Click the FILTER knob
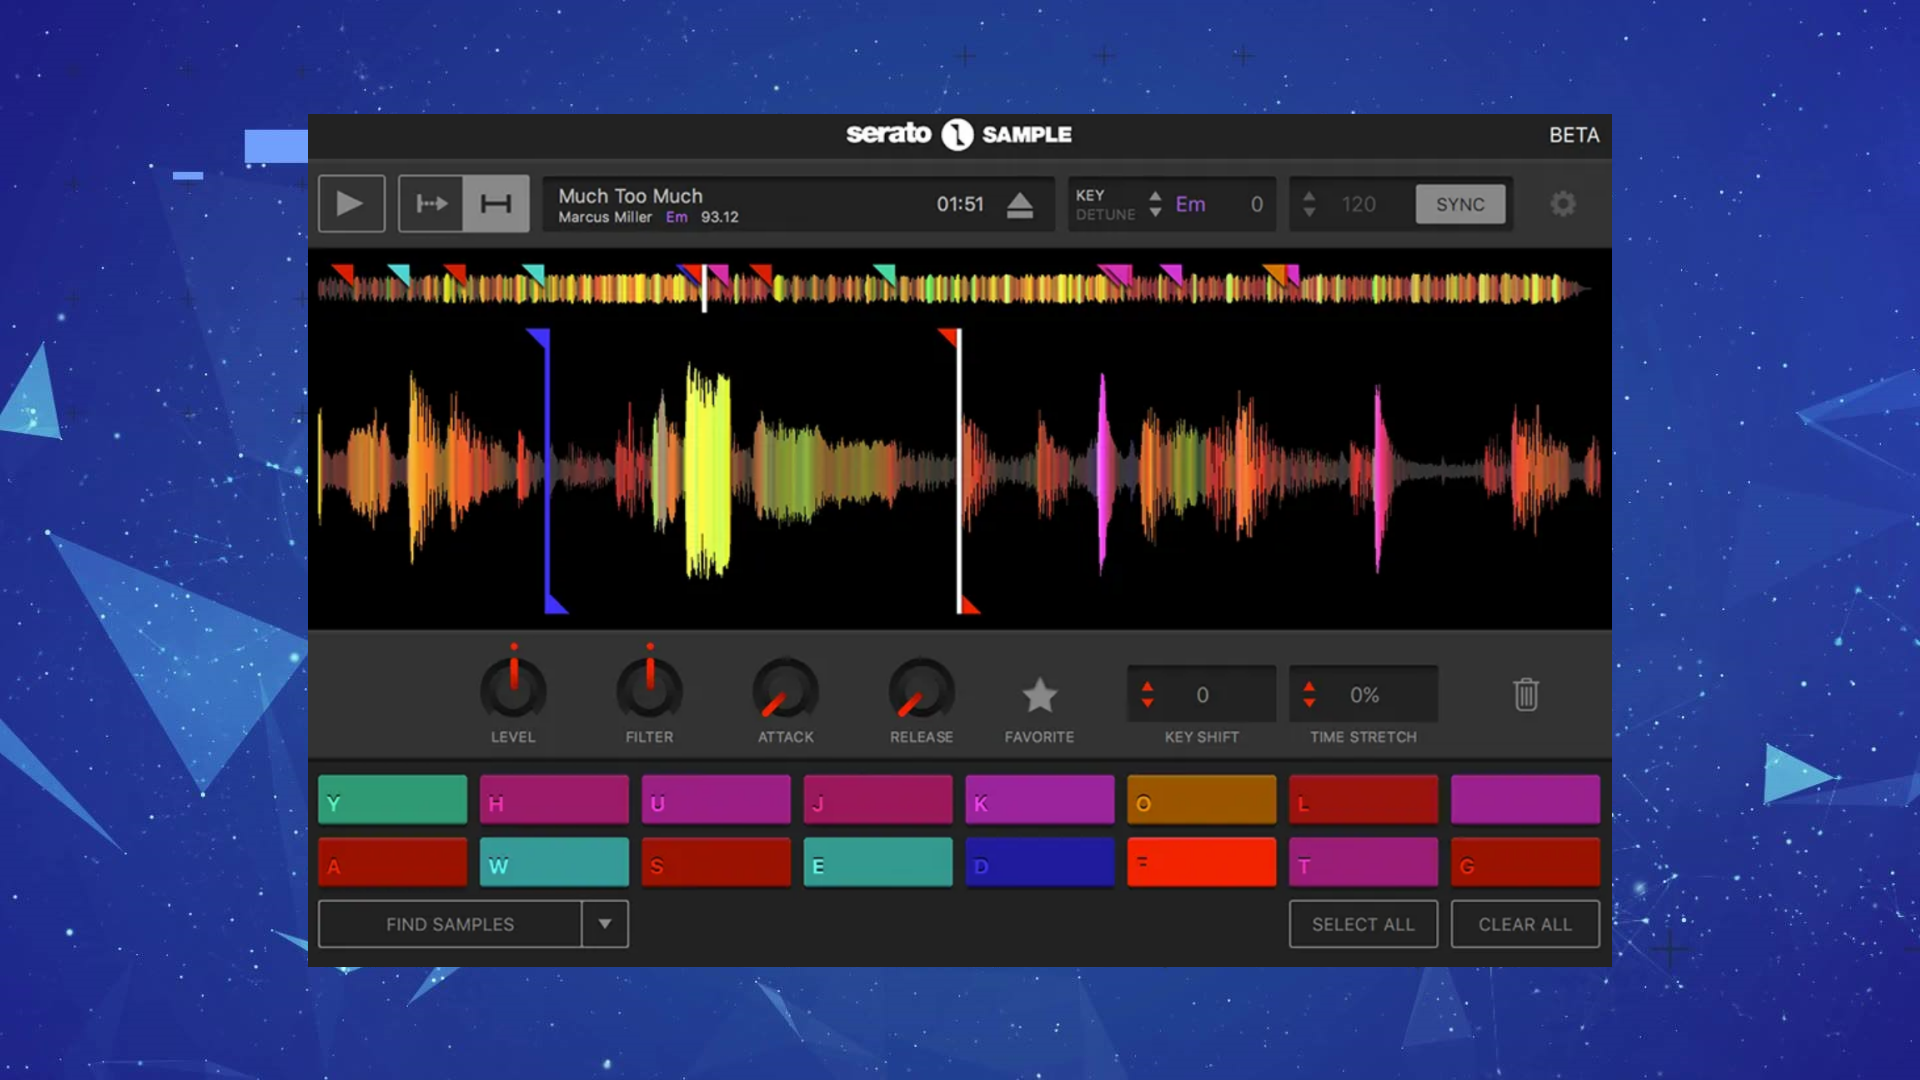The image size is (1920, 1080). (x=649, y=690)
